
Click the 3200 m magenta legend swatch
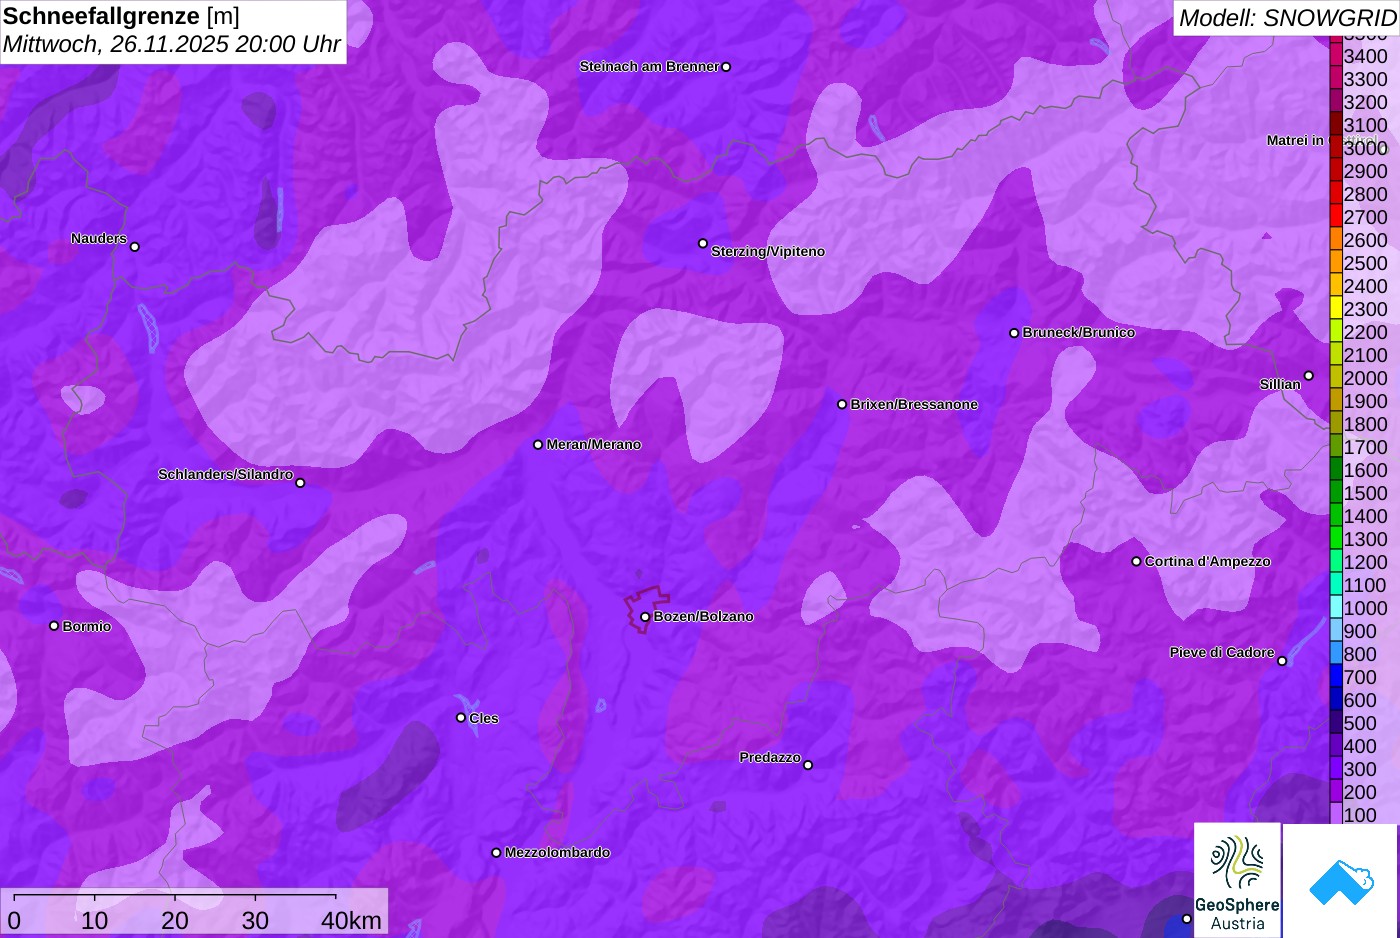pyautogui.click(x=1336, y=102)
